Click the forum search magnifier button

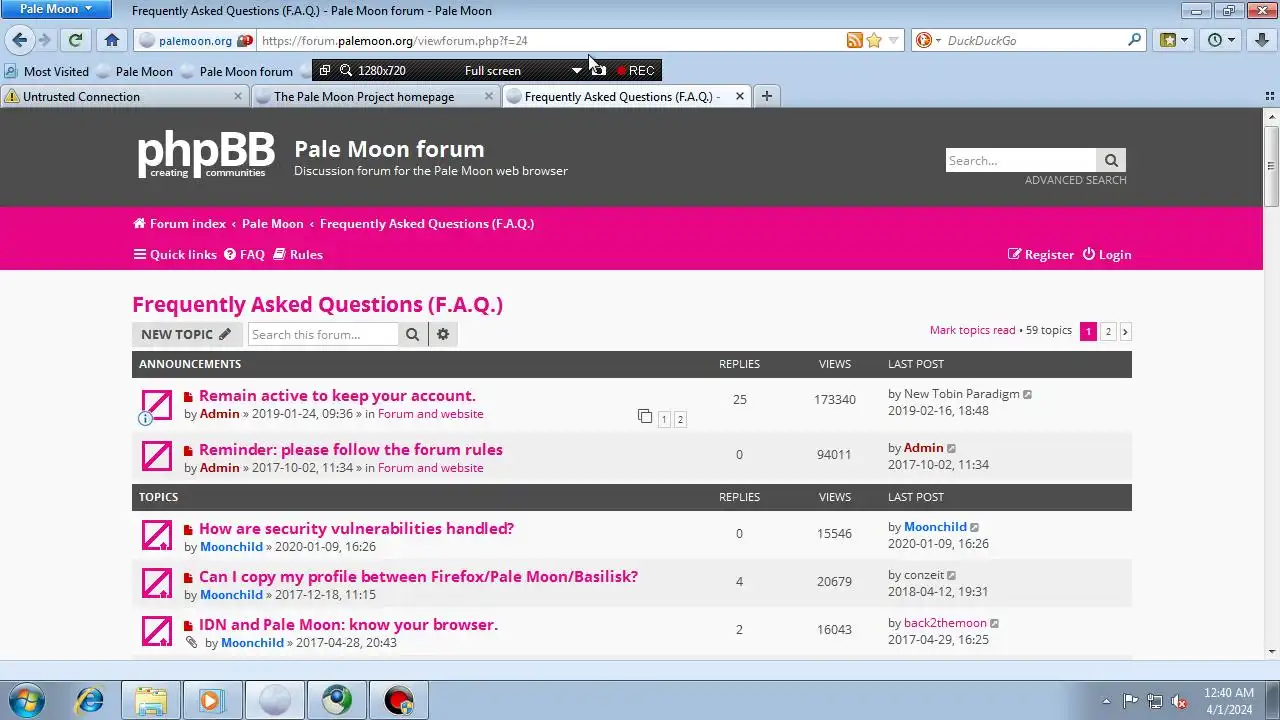(x=412, y=334)
